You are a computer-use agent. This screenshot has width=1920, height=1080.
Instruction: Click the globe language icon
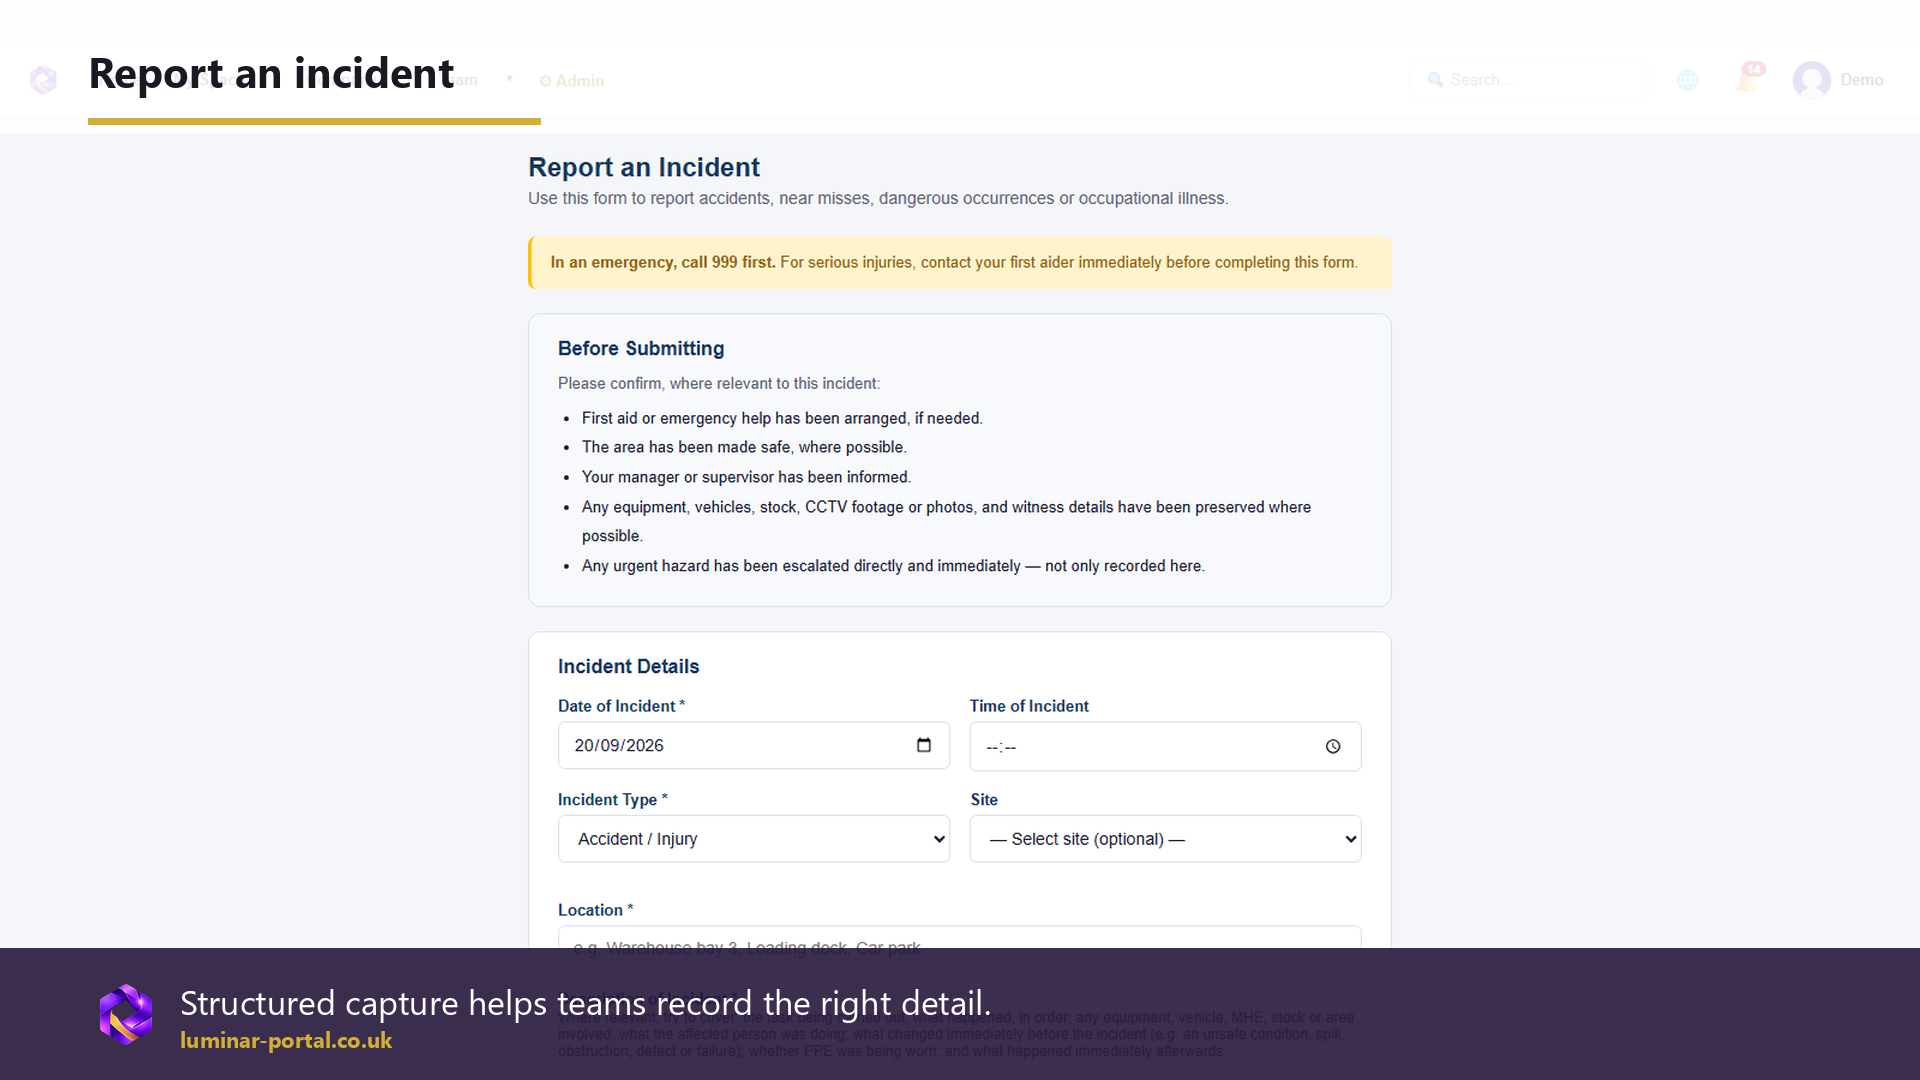pos(1688,80)
